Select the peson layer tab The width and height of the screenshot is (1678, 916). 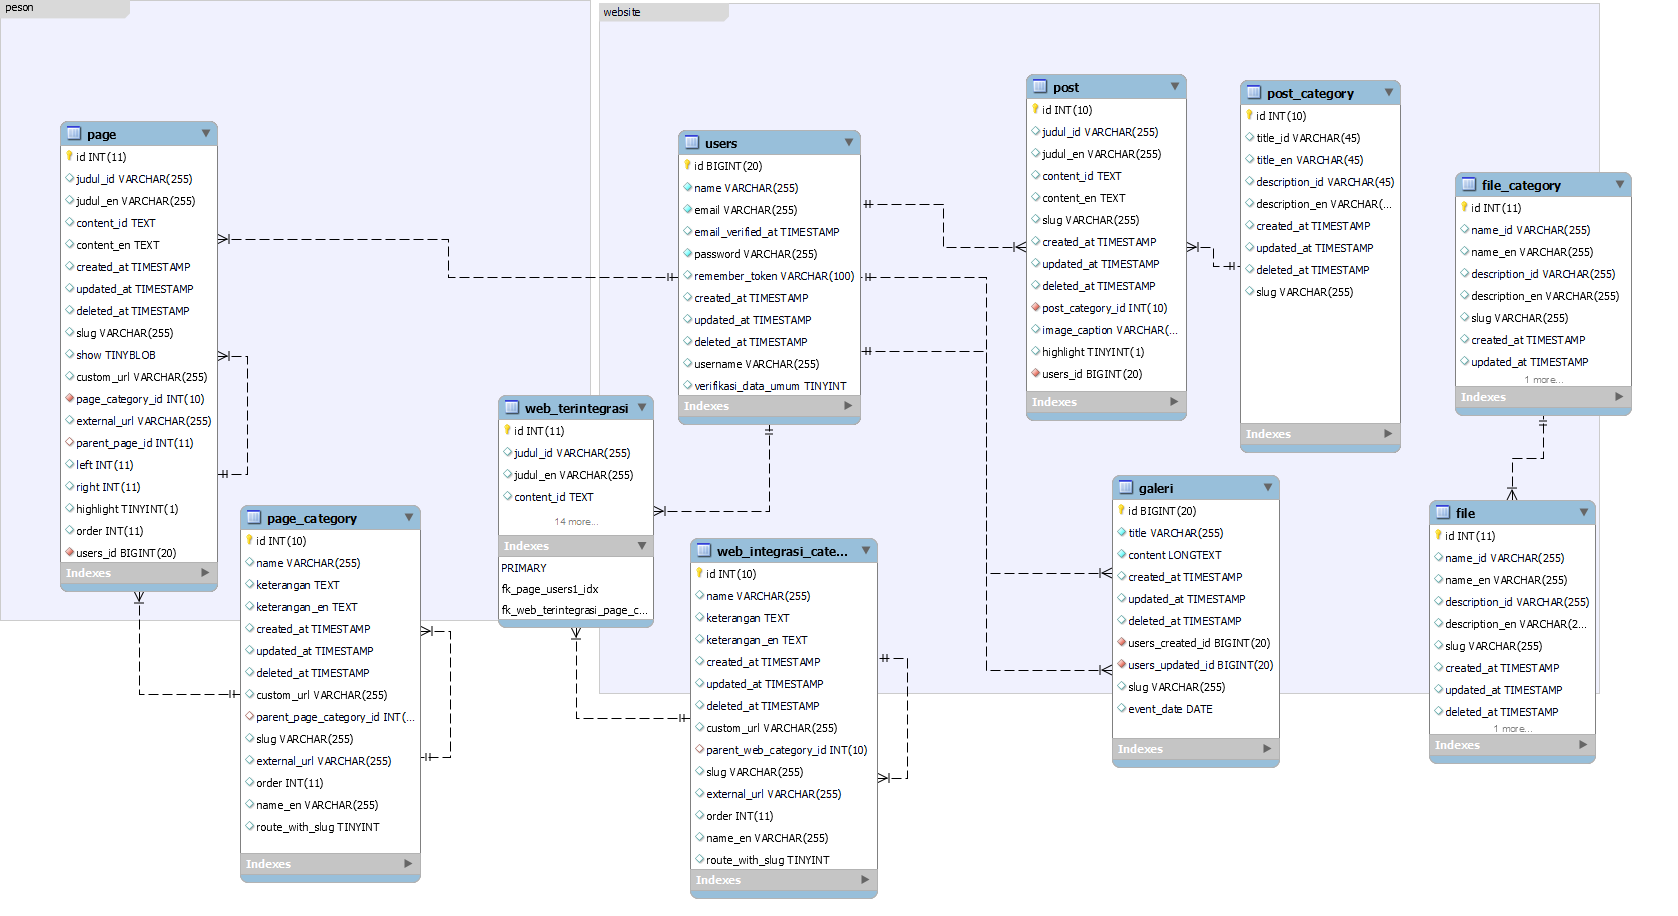tap(20, 8)
